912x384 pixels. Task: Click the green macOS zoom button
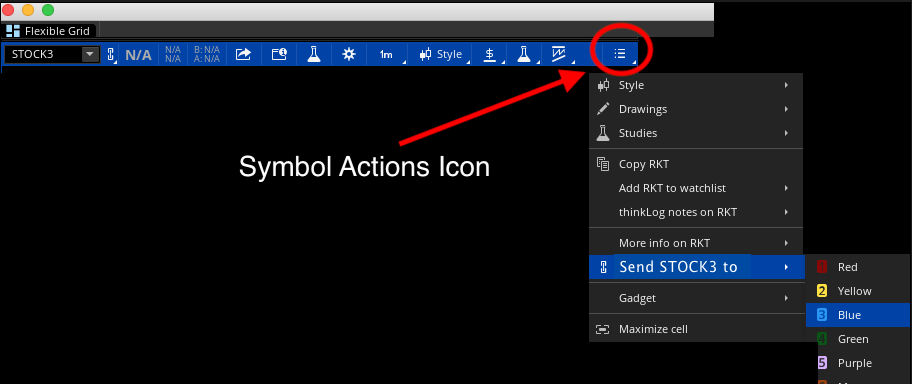[x=48, y=10]
